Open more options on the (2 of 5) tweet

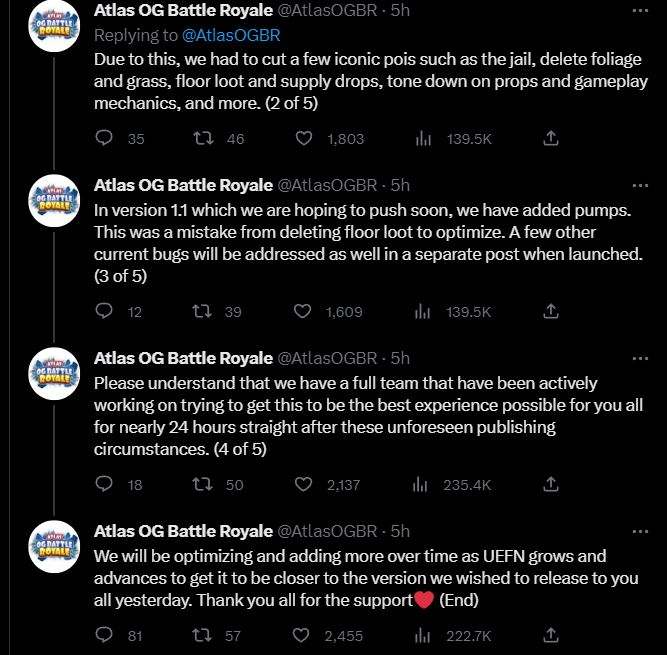[640, 11]
